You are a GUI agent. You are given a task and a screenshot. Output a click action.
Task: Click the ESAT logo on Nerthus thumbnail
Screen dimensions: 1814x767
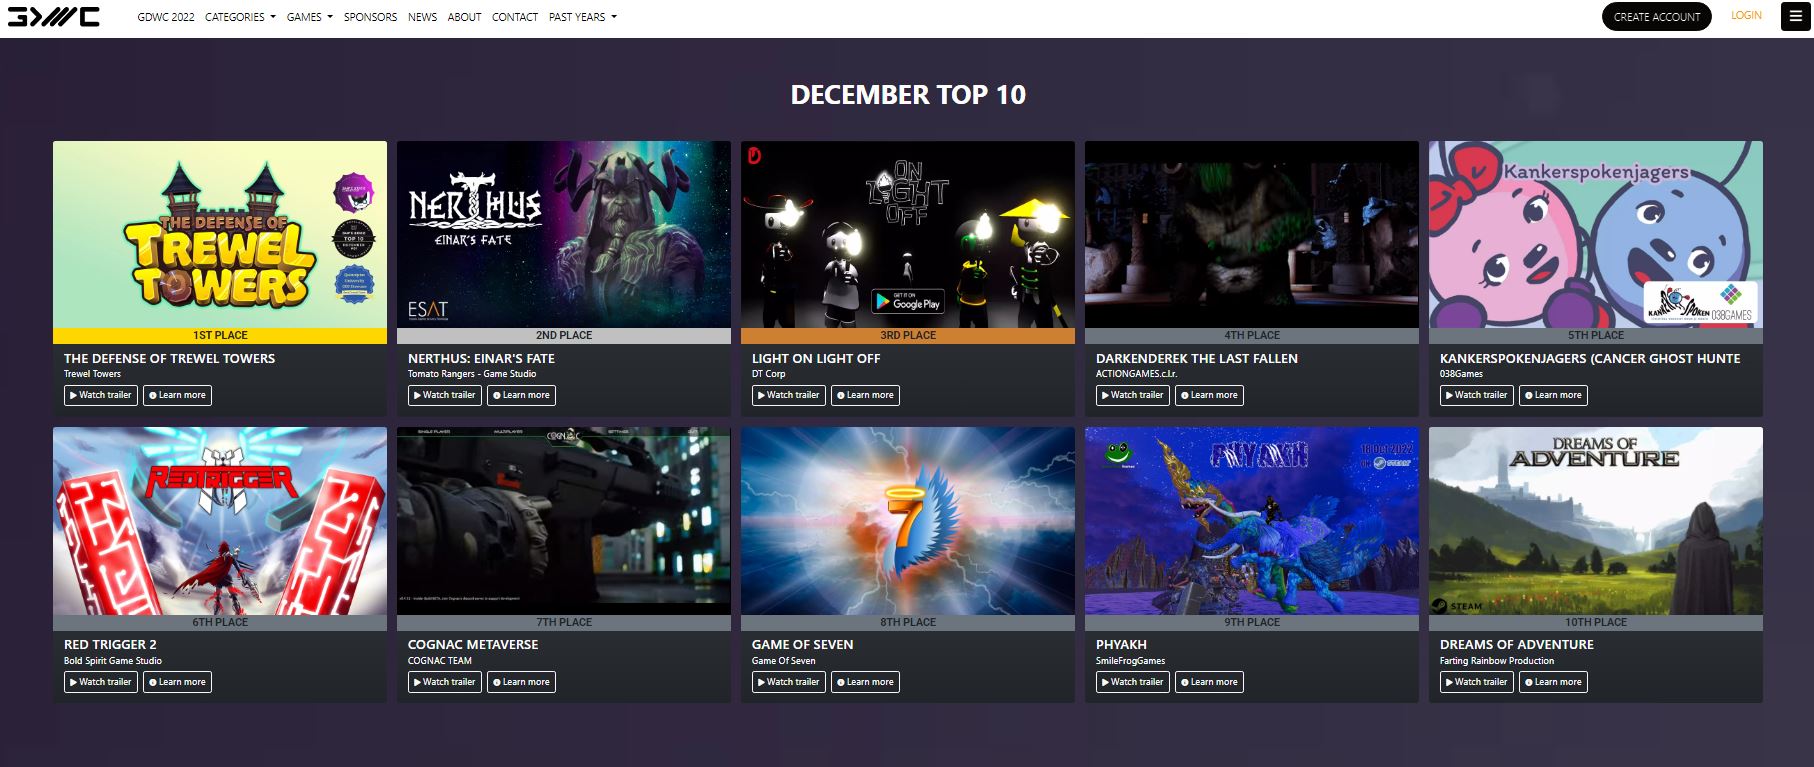[x=427, y=309]
